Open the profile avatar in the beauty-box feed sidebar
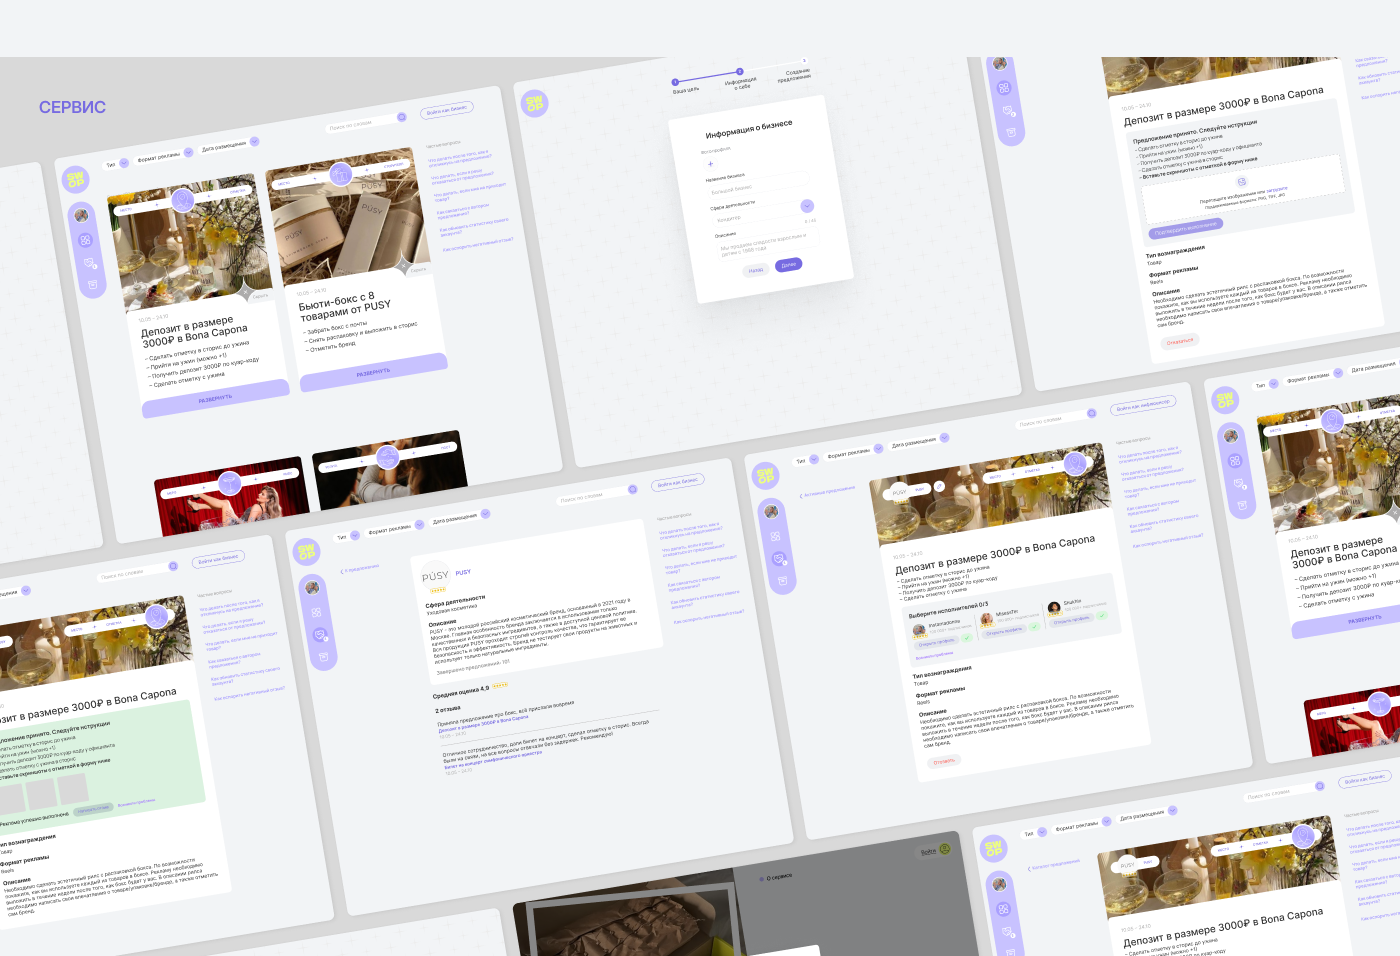The width and height of the screenshot is (1400, 956). pyautogui.click(x=81, y=215)
